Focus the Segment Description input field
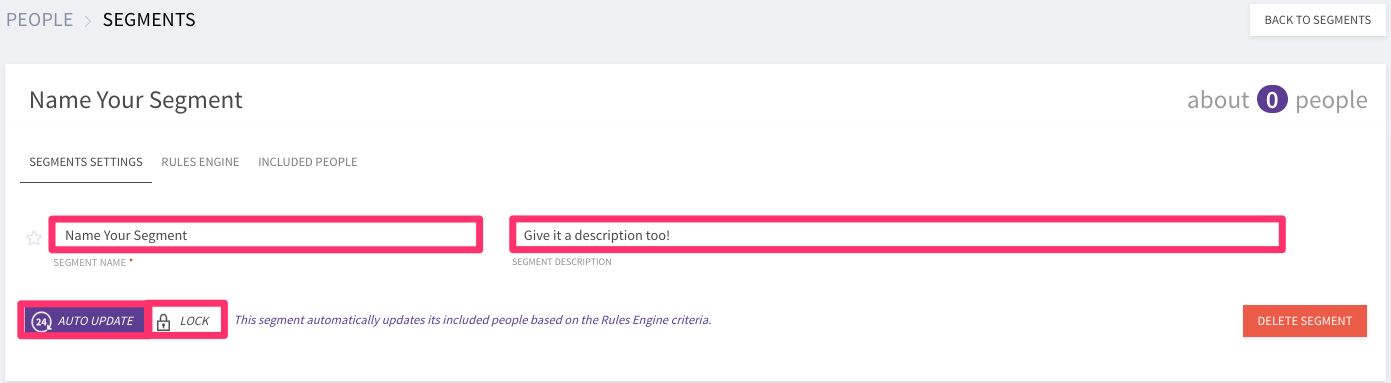Image resolution: width=1391 pixels, height=383 pixels. coord(898,235)
